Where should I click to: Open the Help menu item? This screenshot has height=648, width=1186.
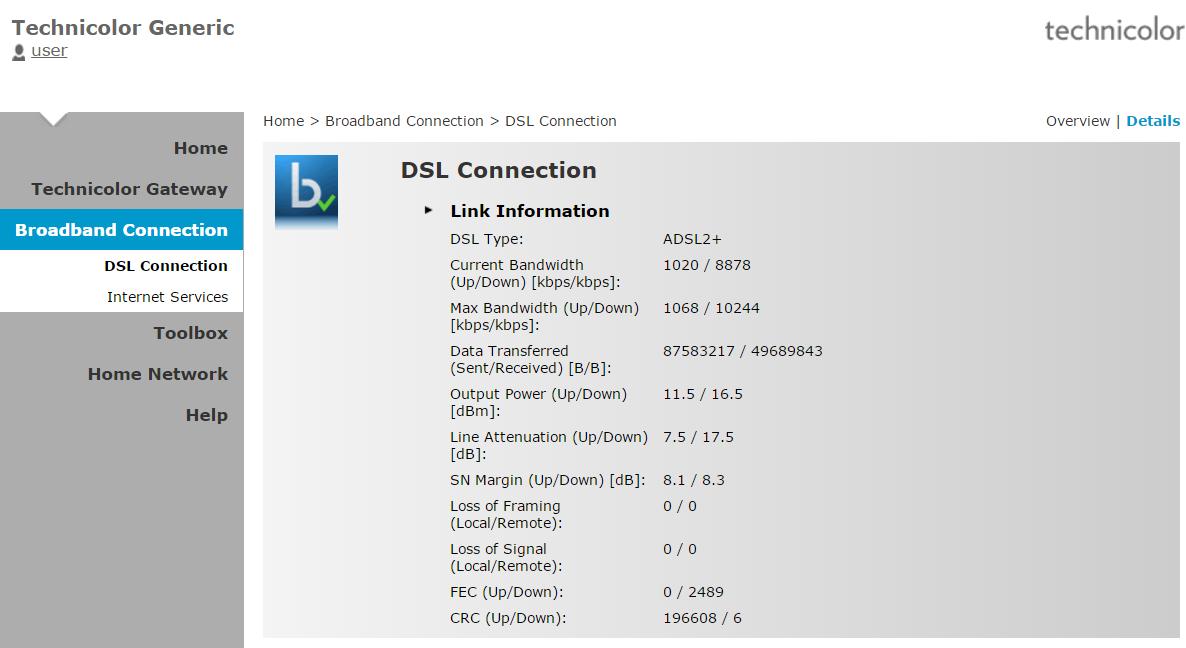[206, 415]
